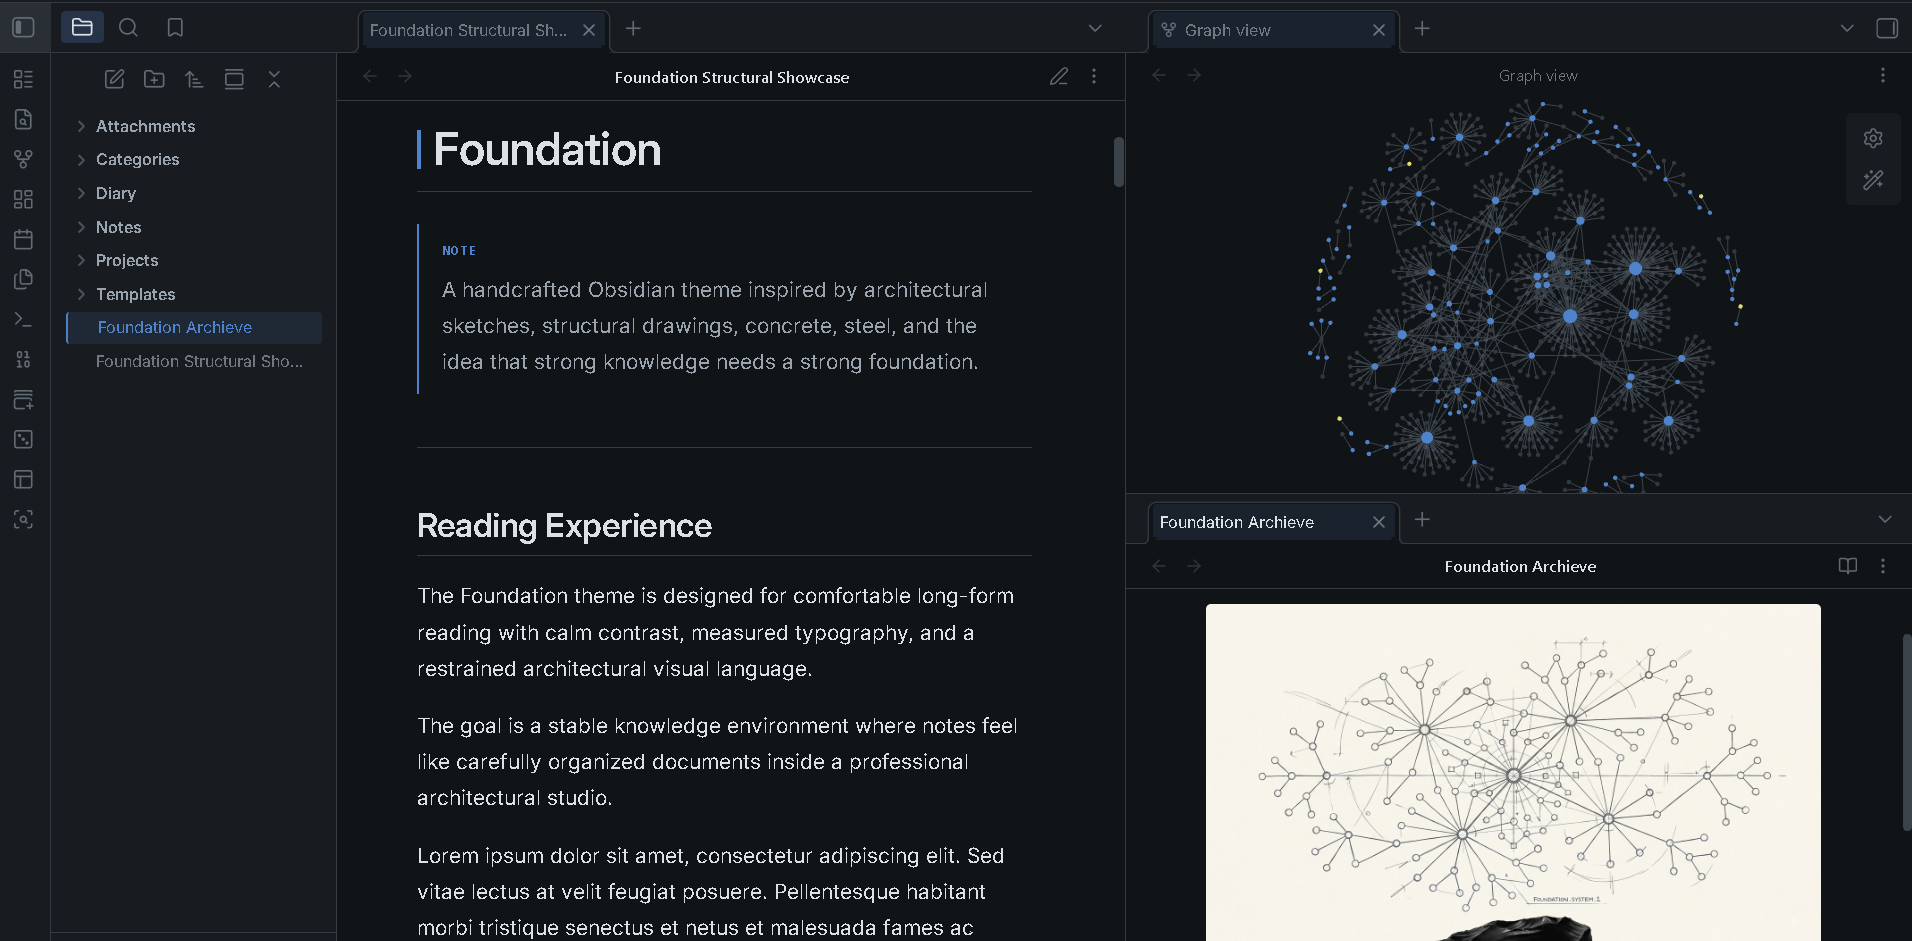The image size is (1912, 941).
Task: Click the Foundation title heading
Action: point(547,150)
